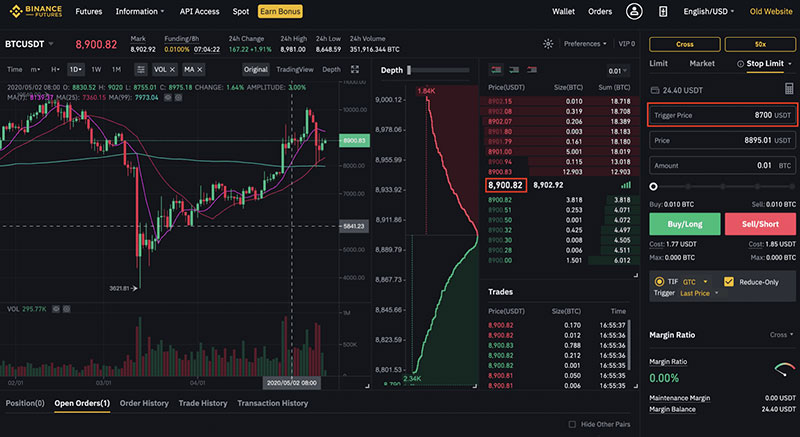Toggle the light/dark theme sun icon

tap(547, 44)
